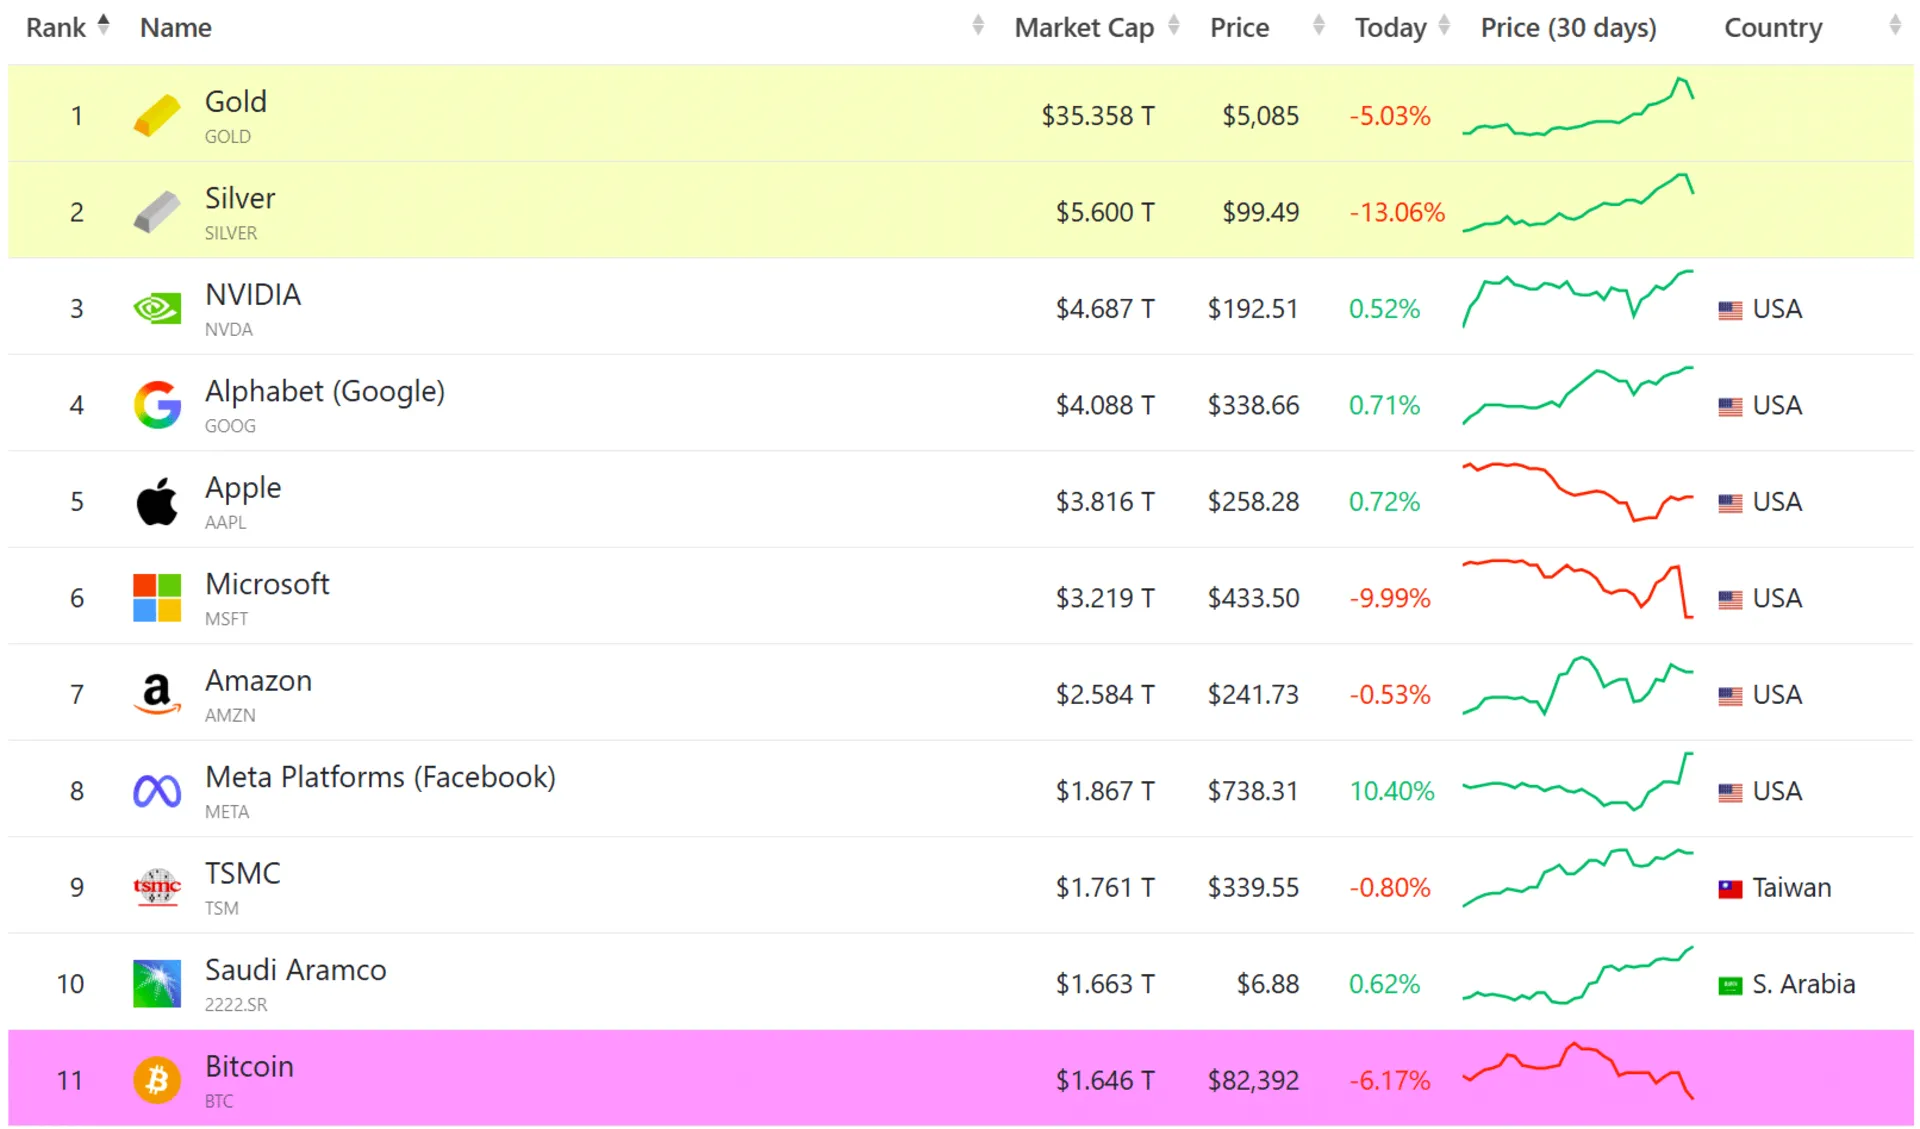Click the silver bar icon
This screenshot has height=1129, width=1920.
[157, 212]
